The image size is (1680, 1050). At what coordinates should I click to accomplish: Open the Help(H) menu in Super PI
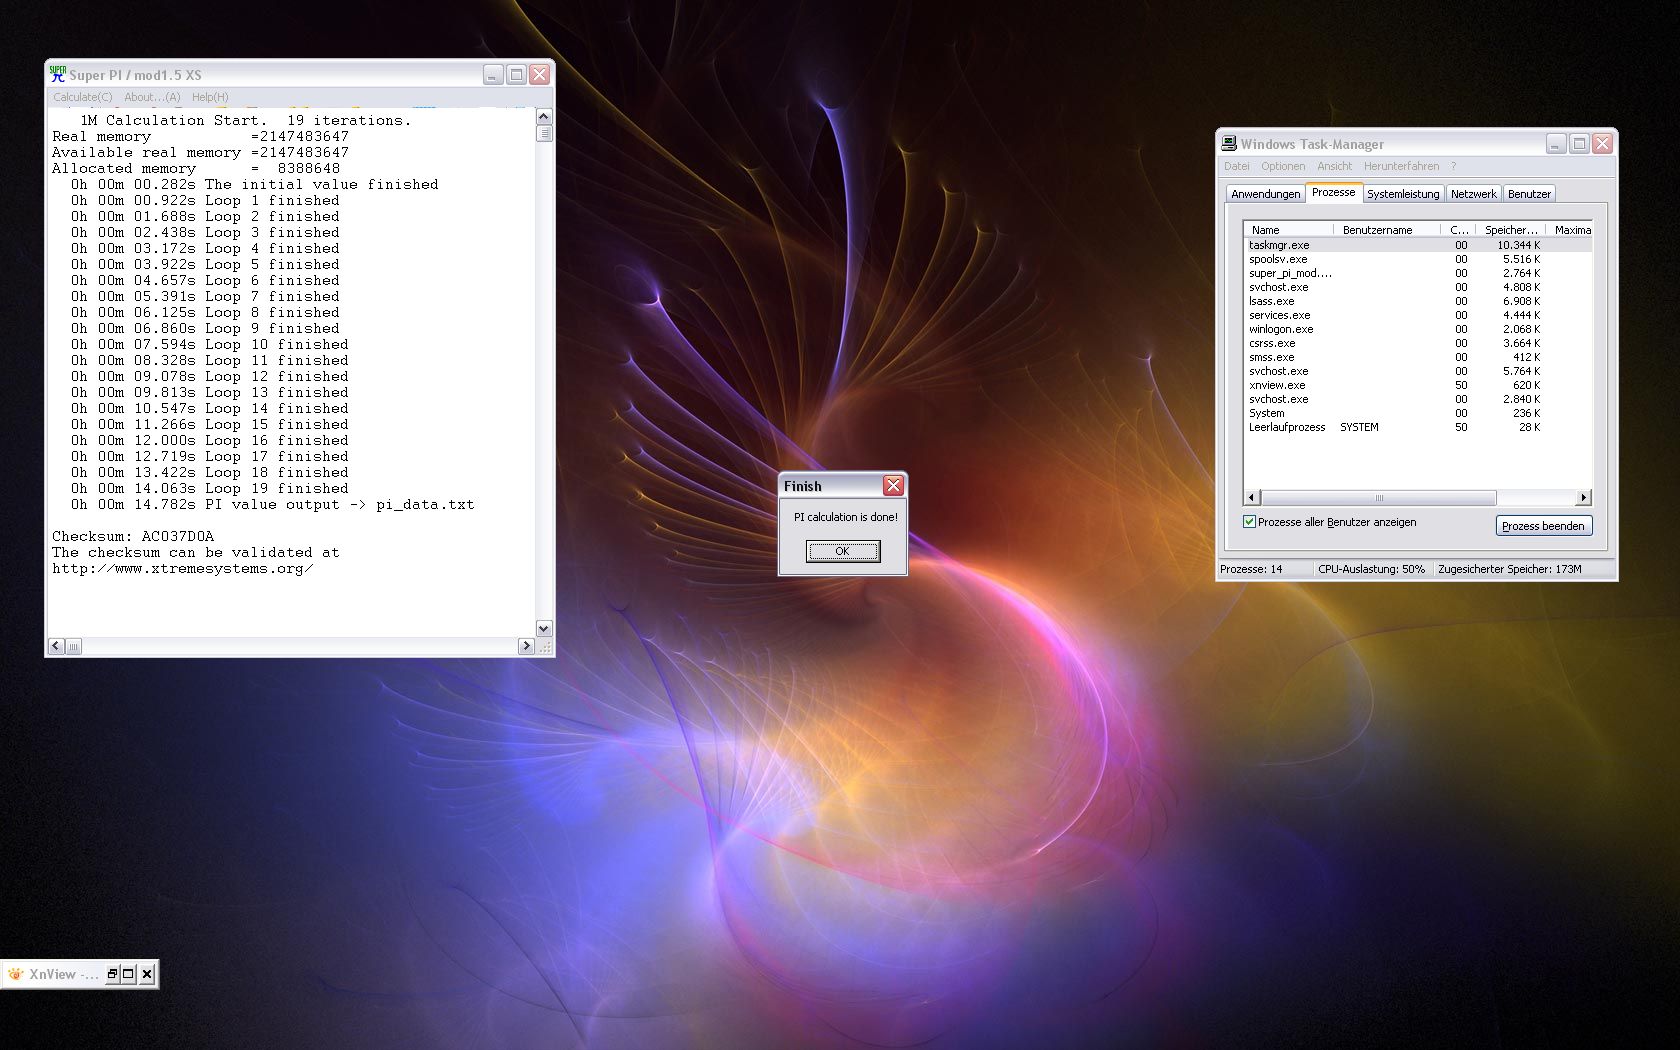(210, 97)
